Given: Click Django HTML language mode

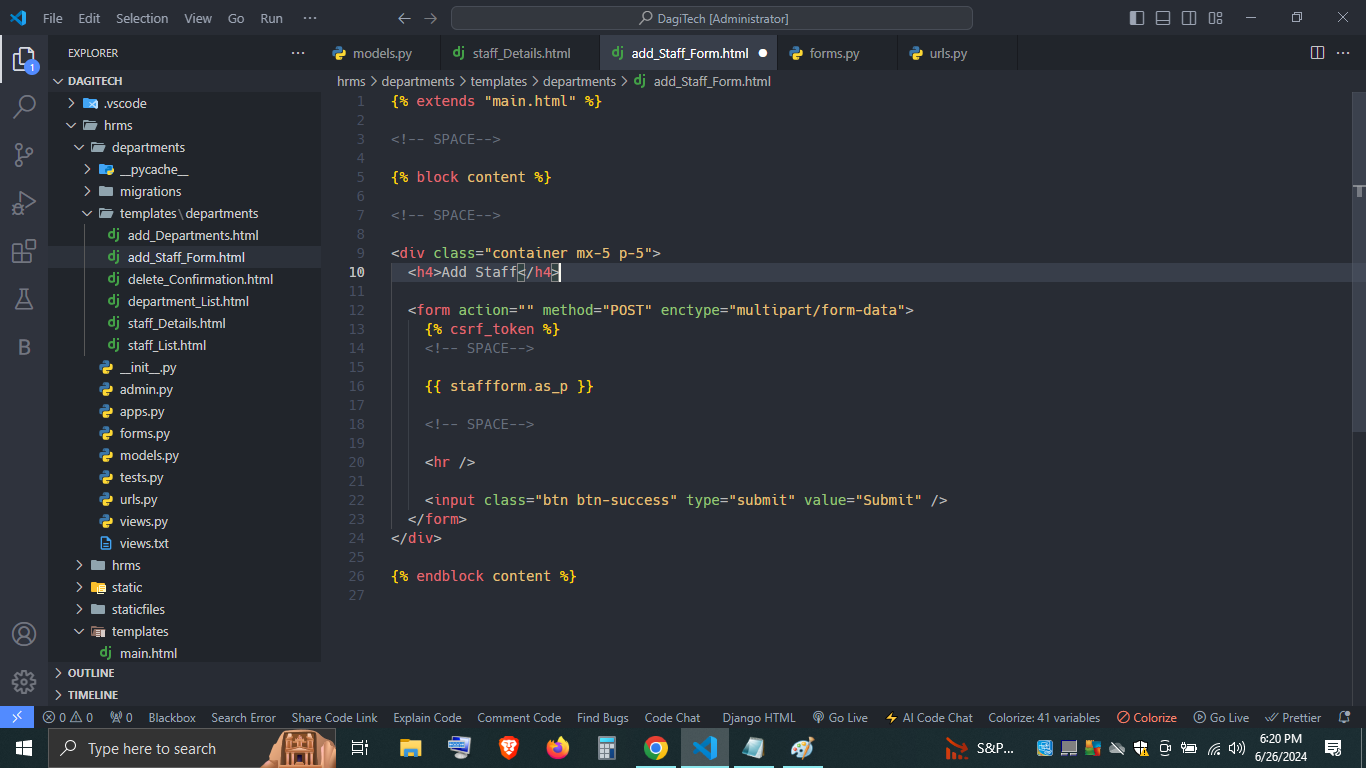Looking at the screenshot, I should coord(759,717).
